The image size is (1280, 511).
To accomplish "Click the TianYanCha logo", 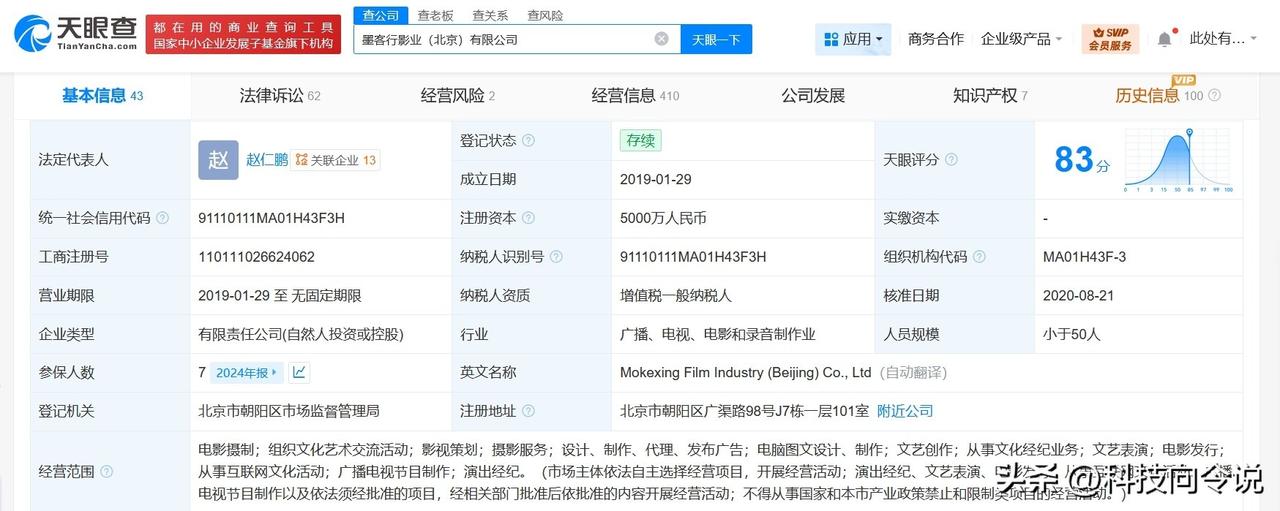I will 76,33.
